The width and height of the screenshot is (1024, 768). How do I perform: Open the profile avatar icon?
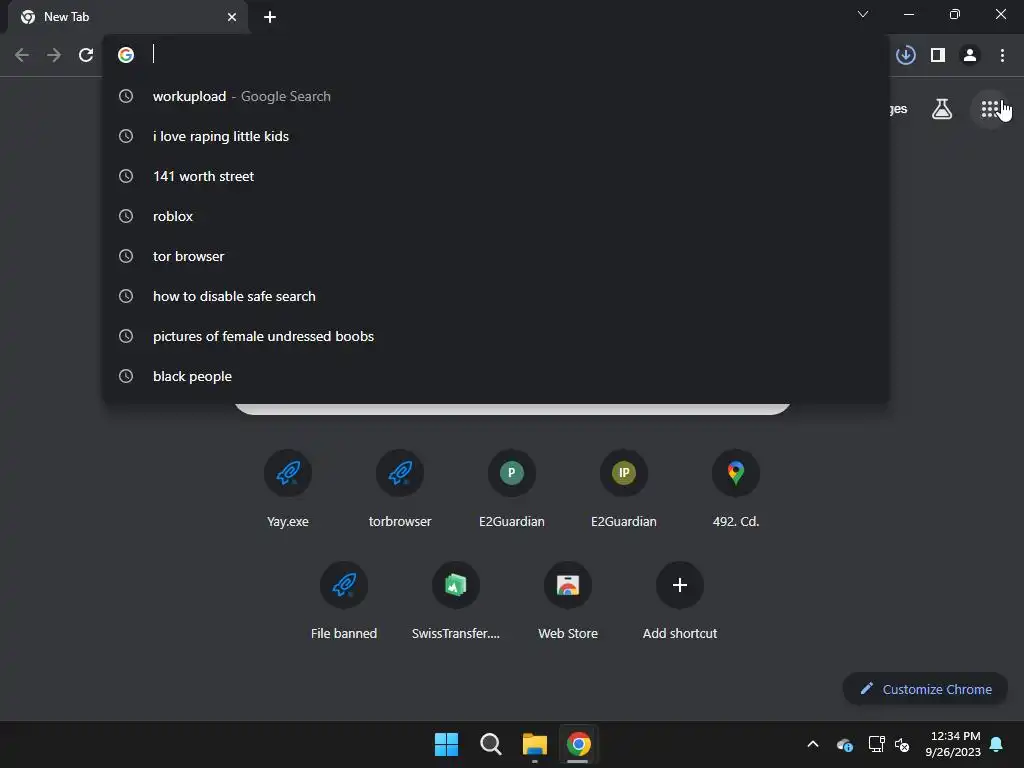[x=970, y=56]
